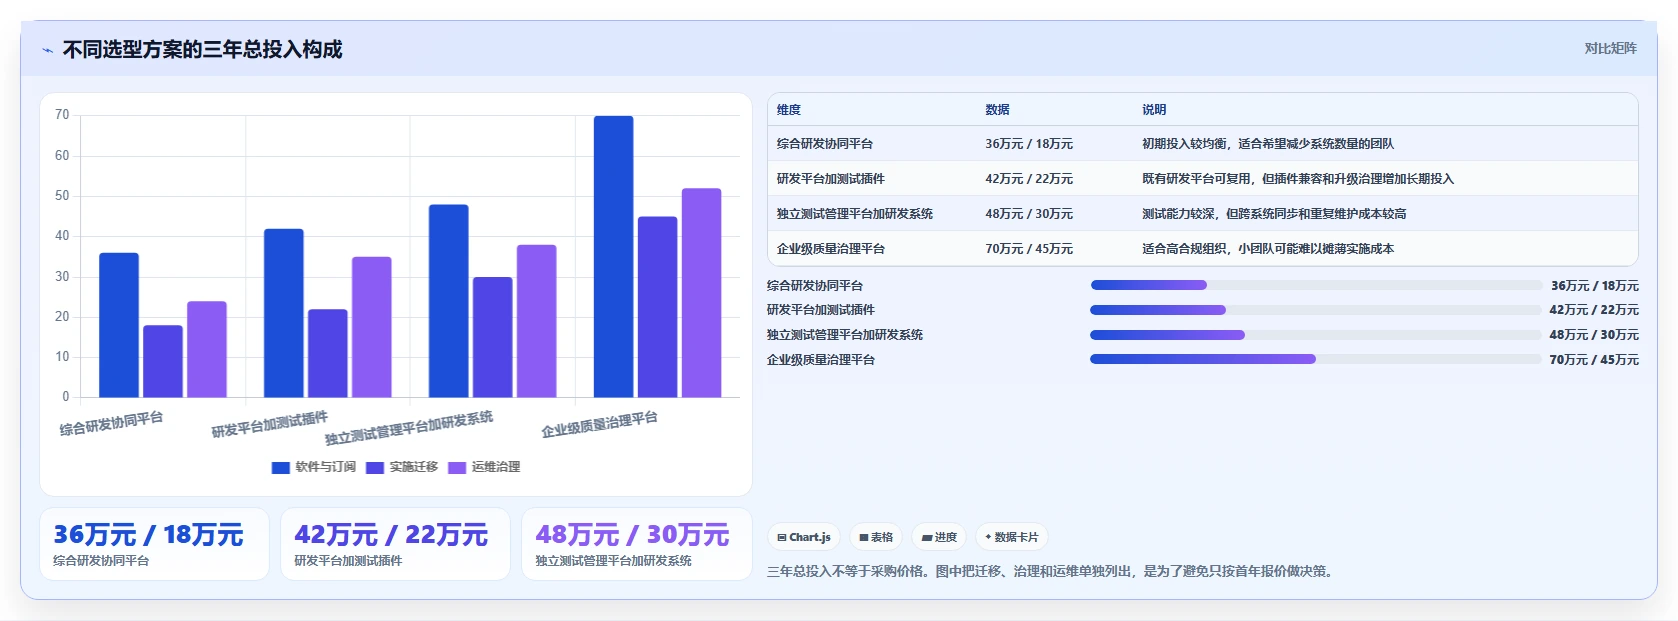Click the 对比矩阵 label in the header
Viewport: 1678px width, 621px height.
point(1610,48)
